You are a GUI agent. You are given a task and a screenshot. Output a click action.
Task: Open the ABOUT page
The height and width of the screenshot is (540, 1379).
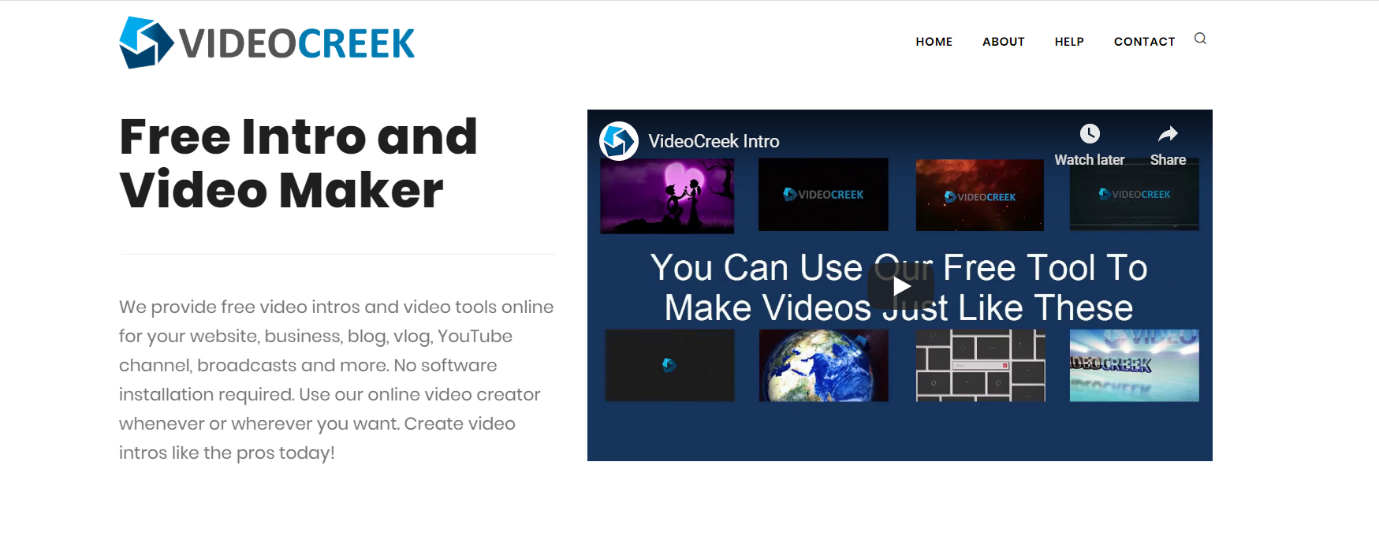pyautogui.click(x=1003, y=42)
